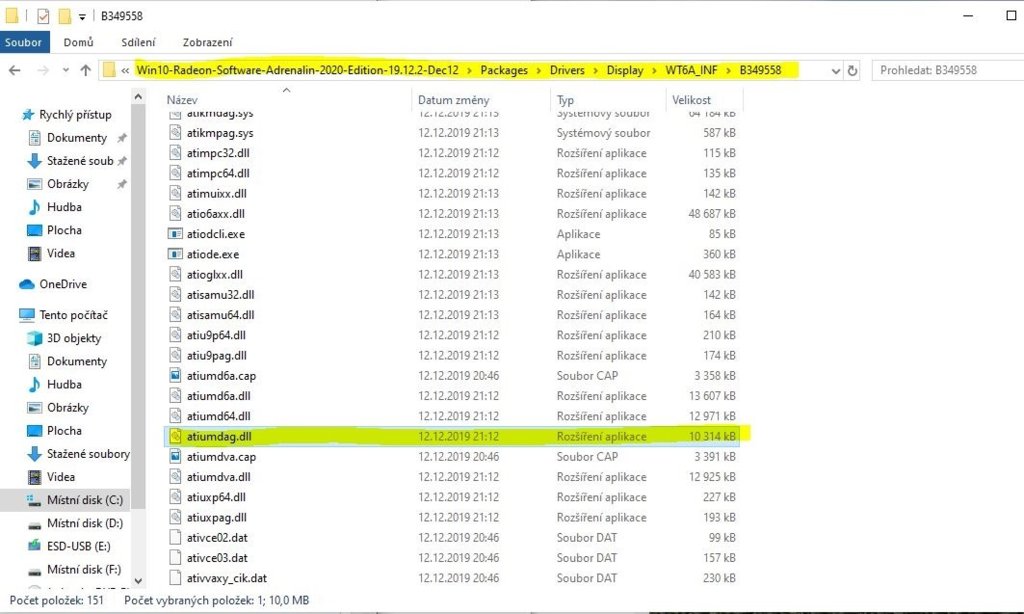Expand hidden breadcrumb path chevron in address bar
This screenshot has height=614, width=1024.
124,71
